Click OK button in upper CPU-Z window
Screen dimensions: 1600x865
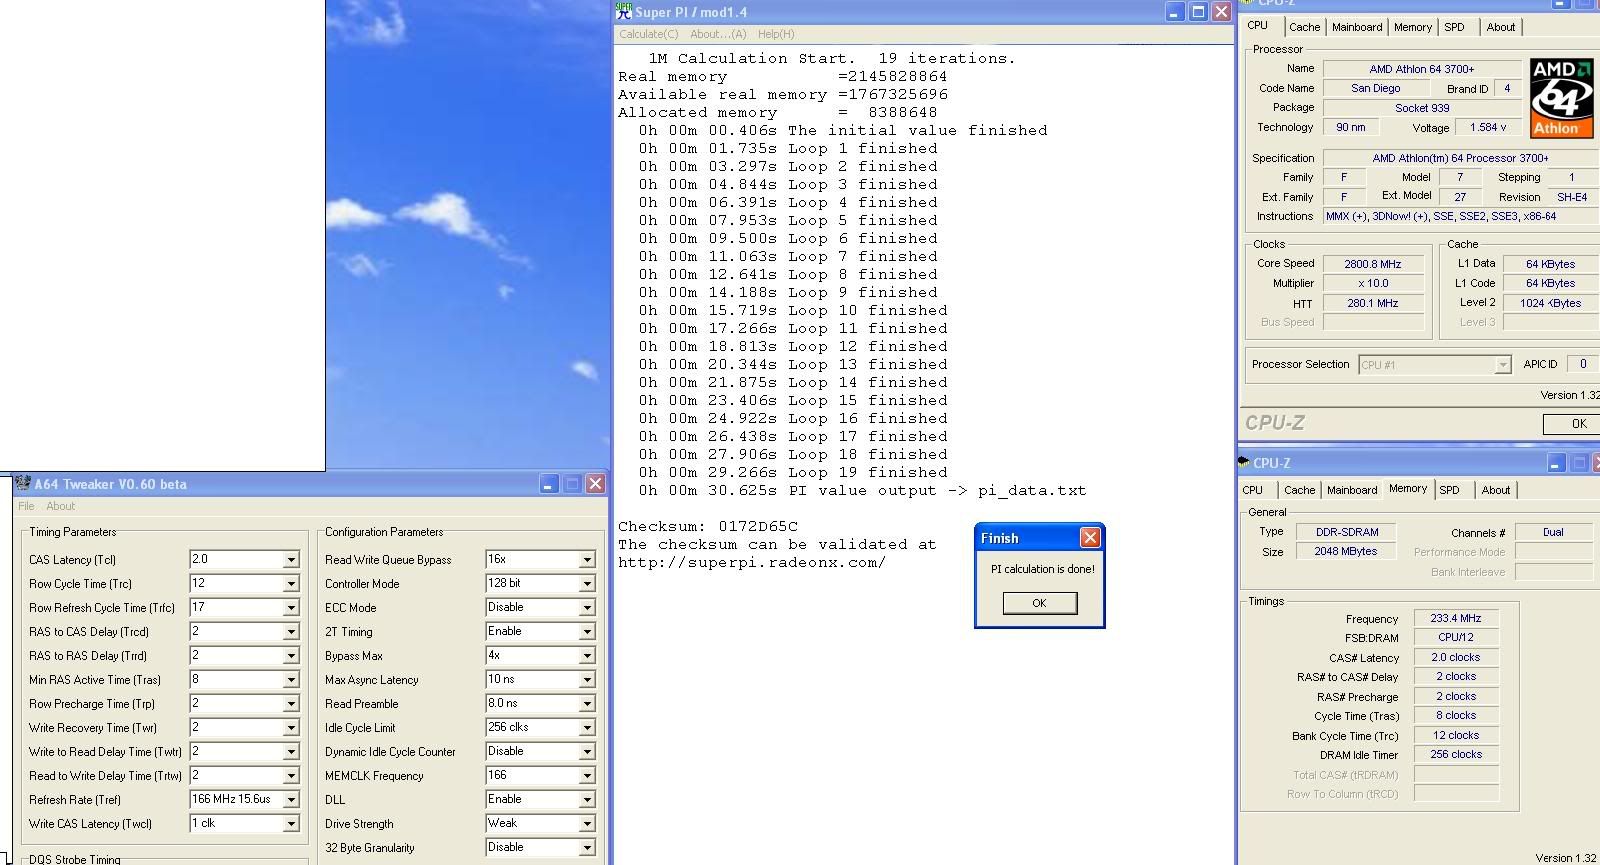pyautogui.click(x=1572, y=423)
